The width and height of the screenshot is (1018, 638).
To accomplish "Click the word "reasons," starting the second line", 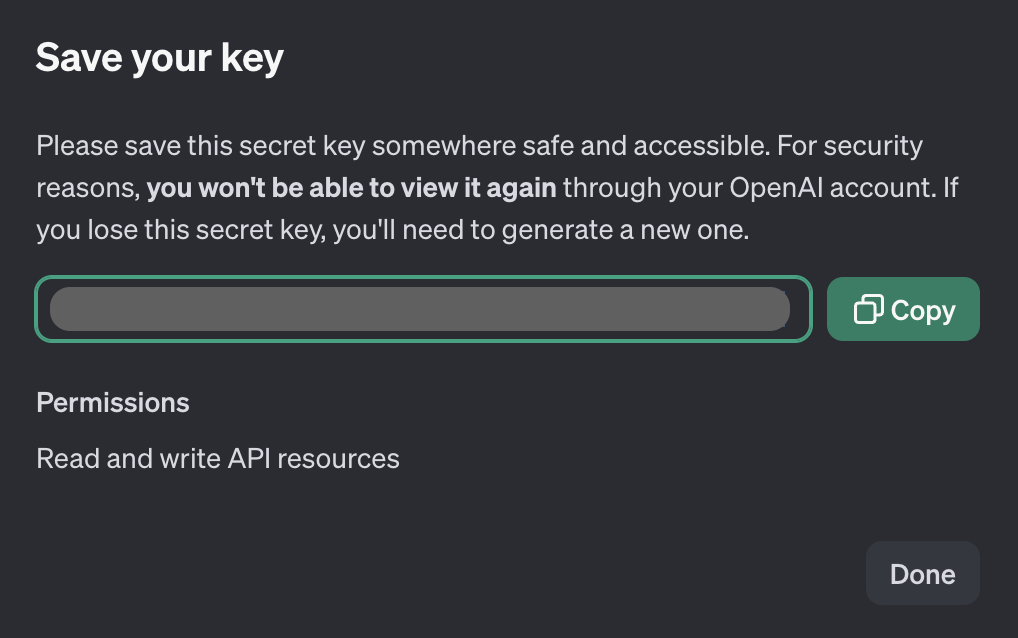I will click(88, 188).
